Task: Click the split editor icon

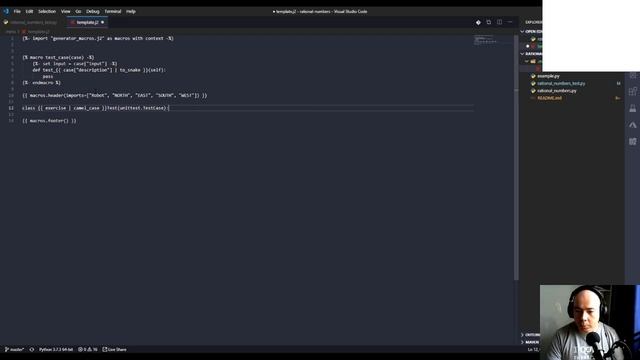Action: pyautogui.click(x=499, y=22)
